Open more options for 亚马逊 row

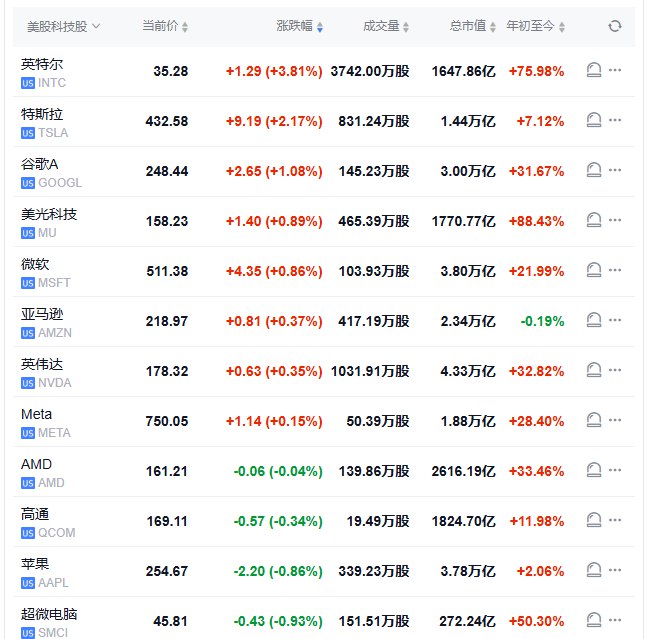[615, 320]
